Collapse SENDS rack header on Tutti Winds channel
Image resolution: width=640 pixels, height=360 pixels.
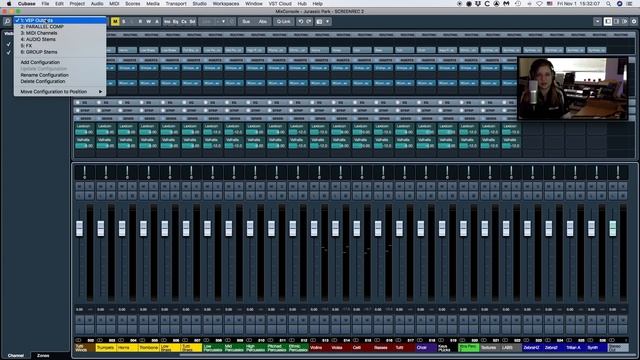point(84,118)
